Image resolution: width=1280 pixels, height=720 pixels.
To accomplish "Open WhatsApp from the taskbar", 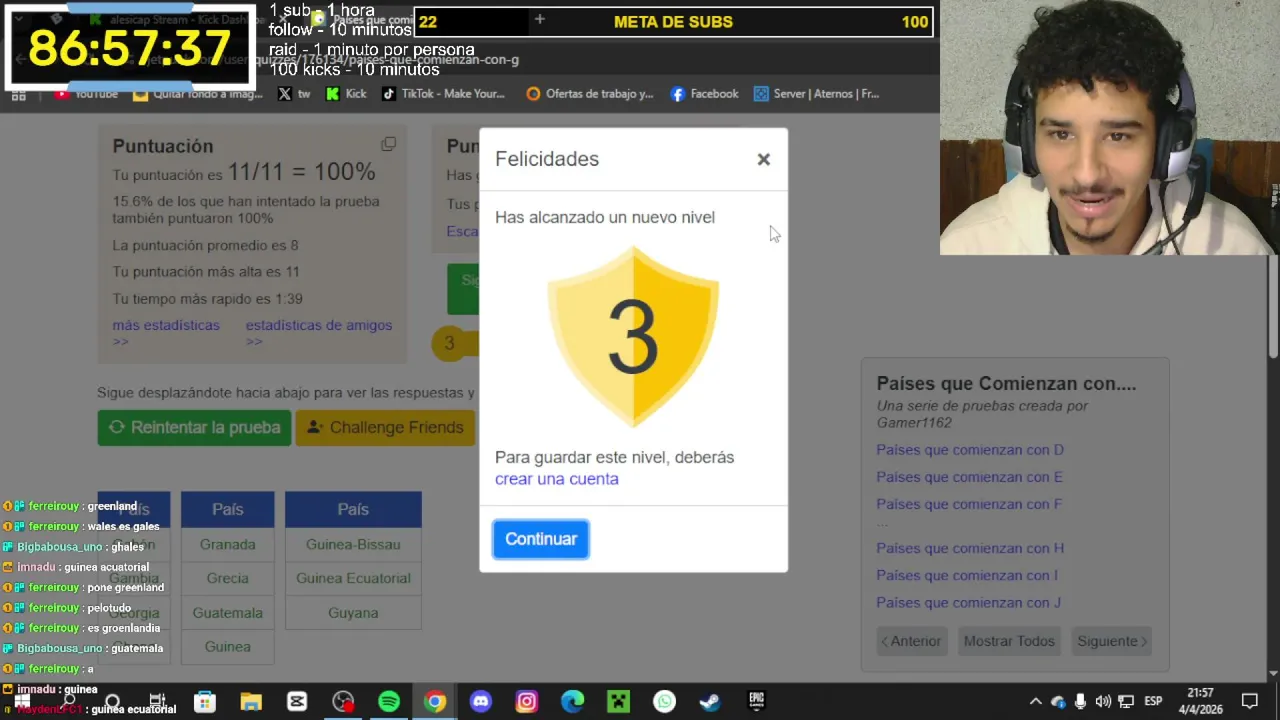I will (x=665, y=702).
